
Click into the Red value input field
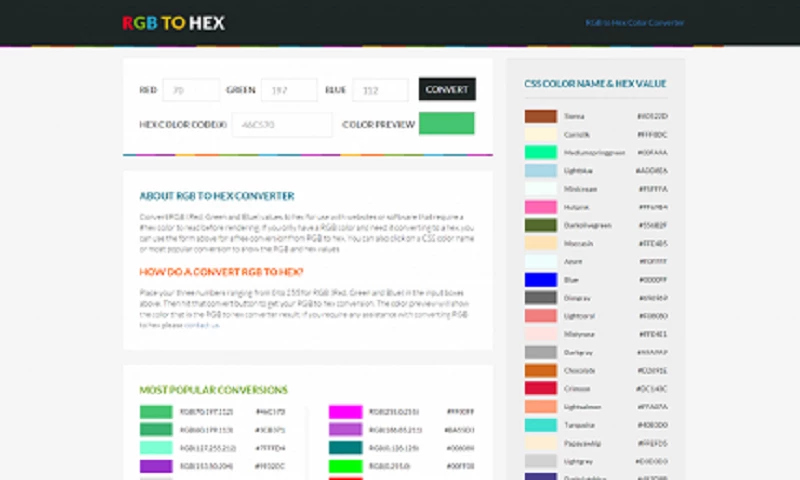coord(191,90)
